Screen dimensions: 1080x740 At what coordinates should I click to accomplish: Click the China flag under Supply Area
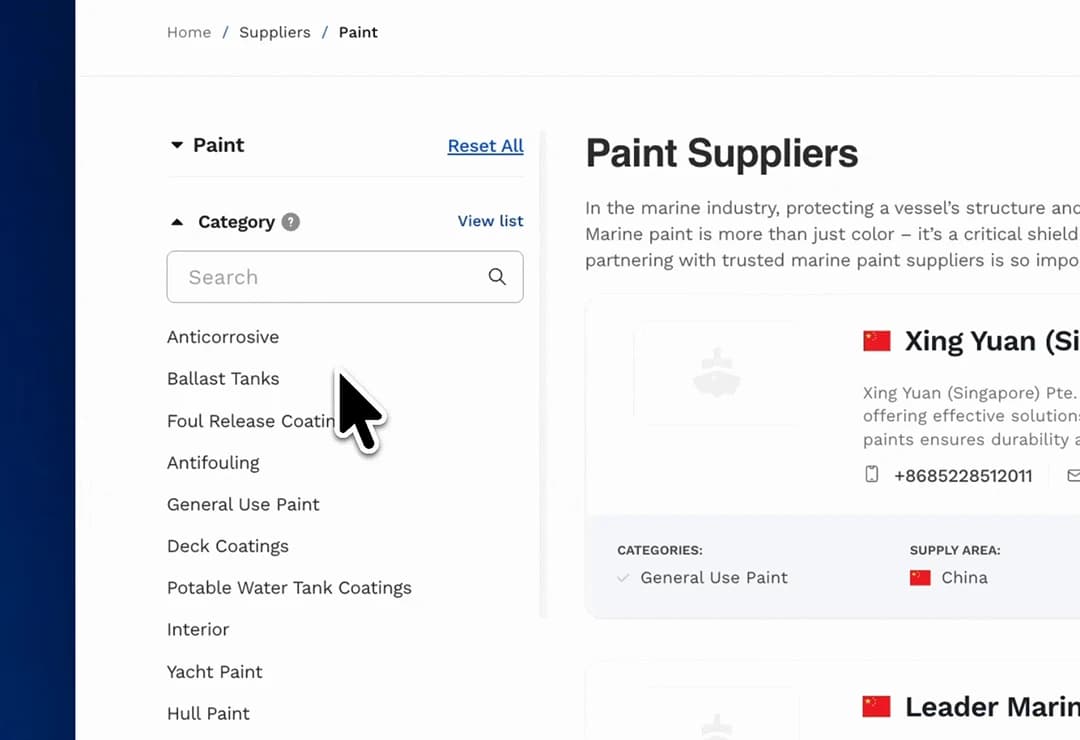(920, 577)
